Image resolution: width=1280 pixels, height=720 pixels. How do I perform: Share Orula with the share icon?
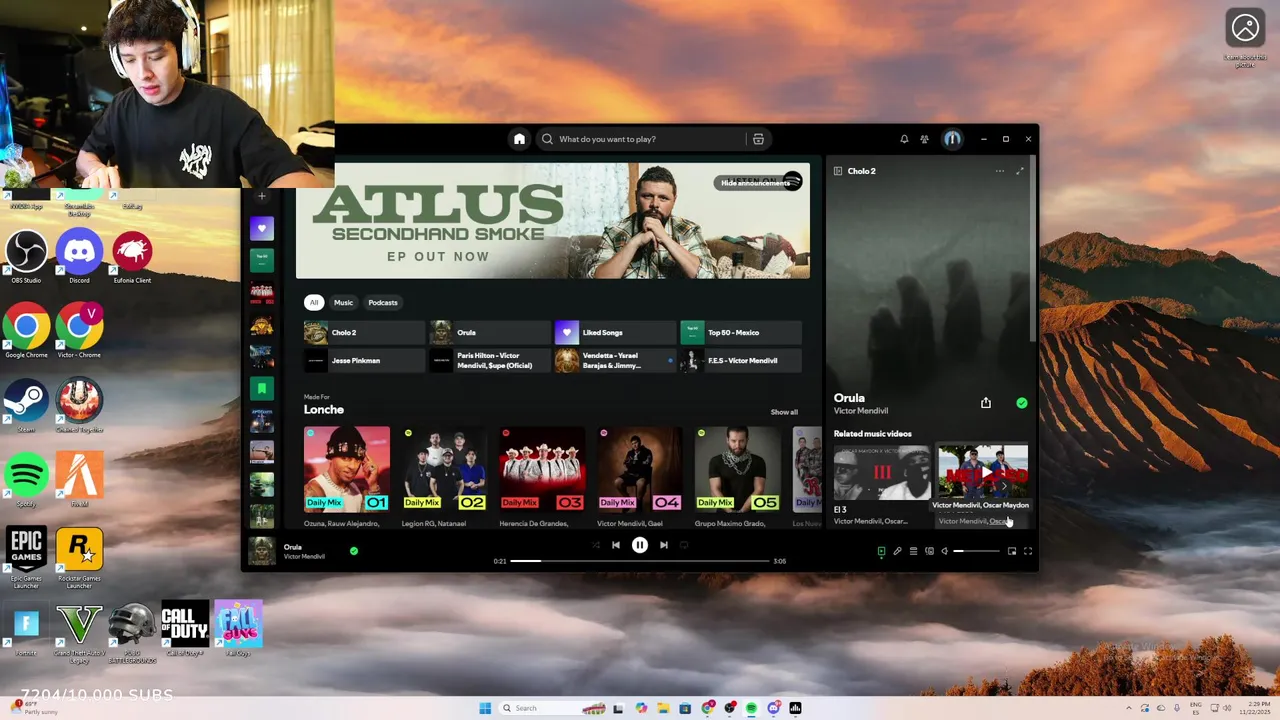[x=986, y=403]
